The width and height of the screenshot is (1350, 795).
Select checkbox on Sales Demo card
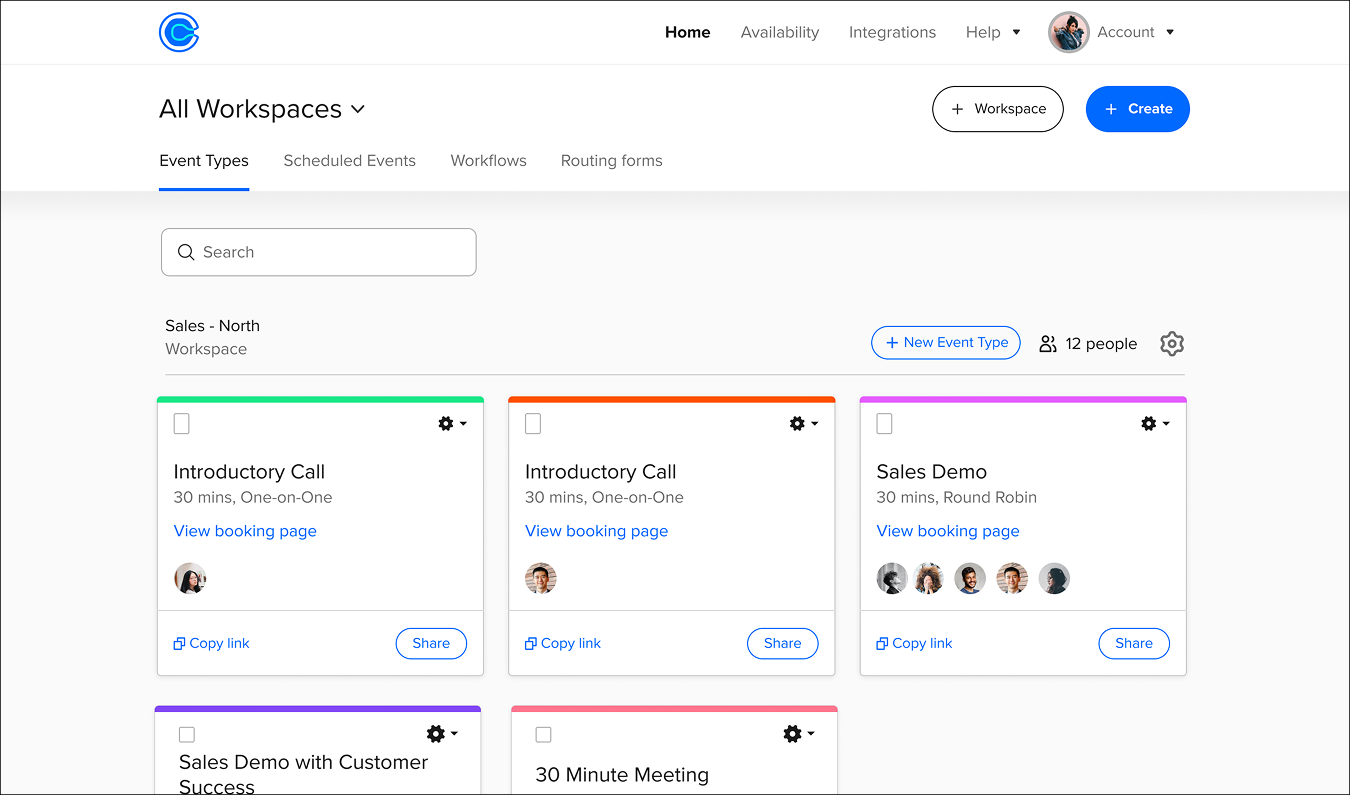885,424
